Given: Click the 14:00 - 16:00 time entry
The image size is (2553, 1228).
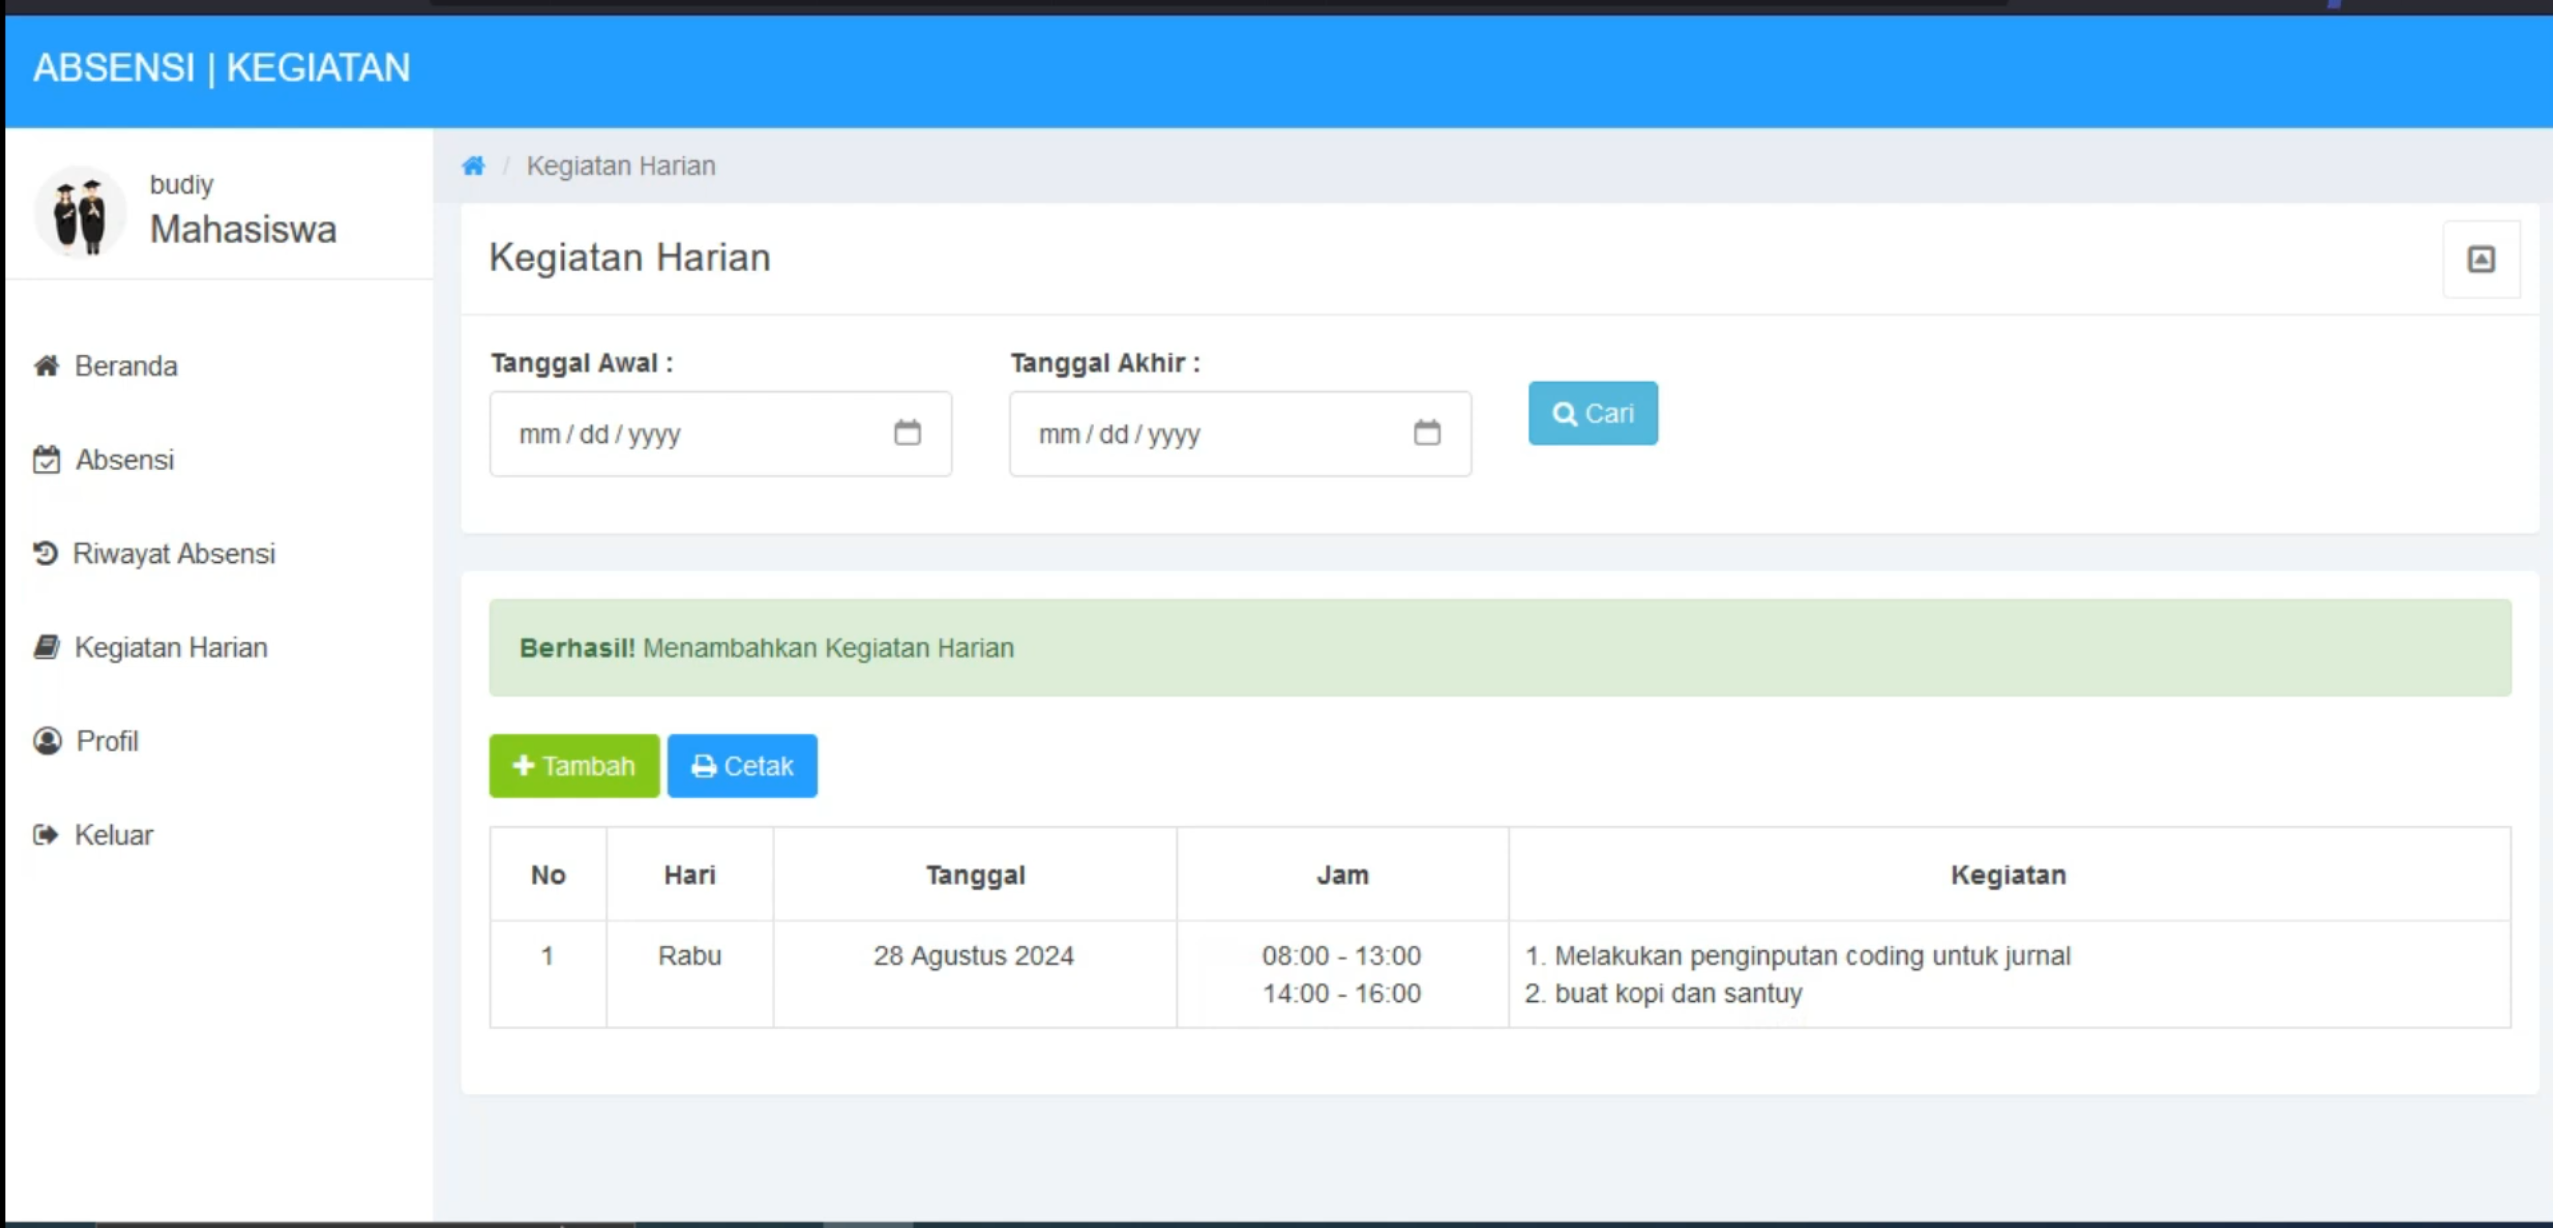Looking at the screenshot, I should click(1342, 994).
